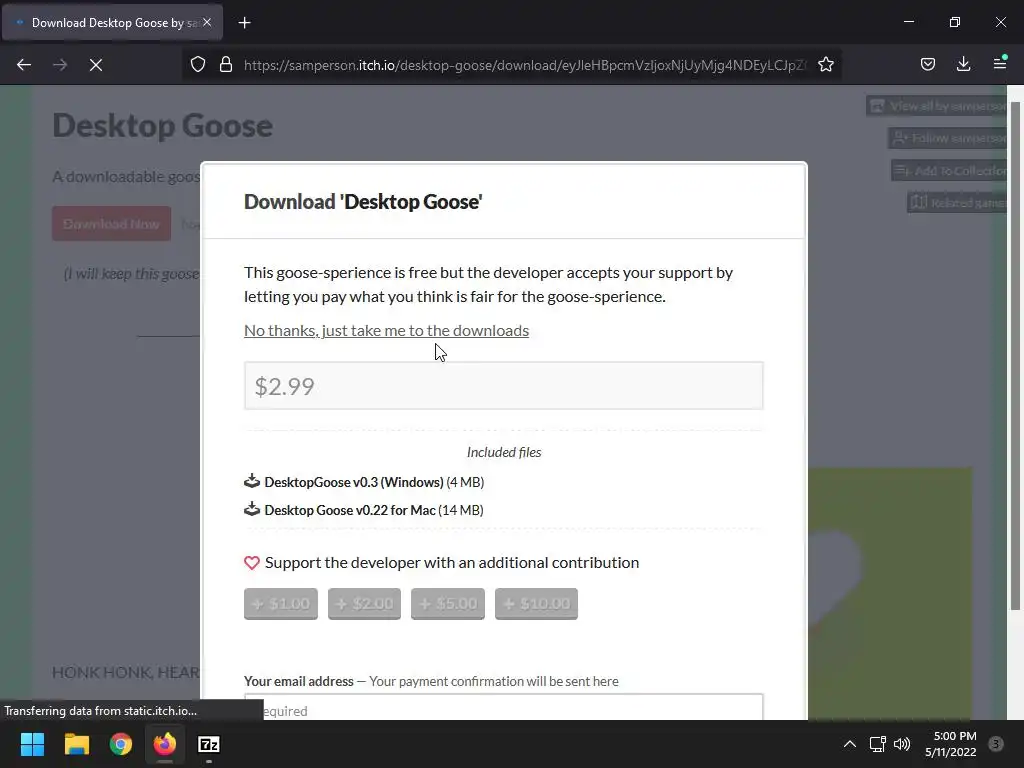View site security padlock info
Image resolution: width=1024 pixels, height=768 pixels.
coord(226,65)
